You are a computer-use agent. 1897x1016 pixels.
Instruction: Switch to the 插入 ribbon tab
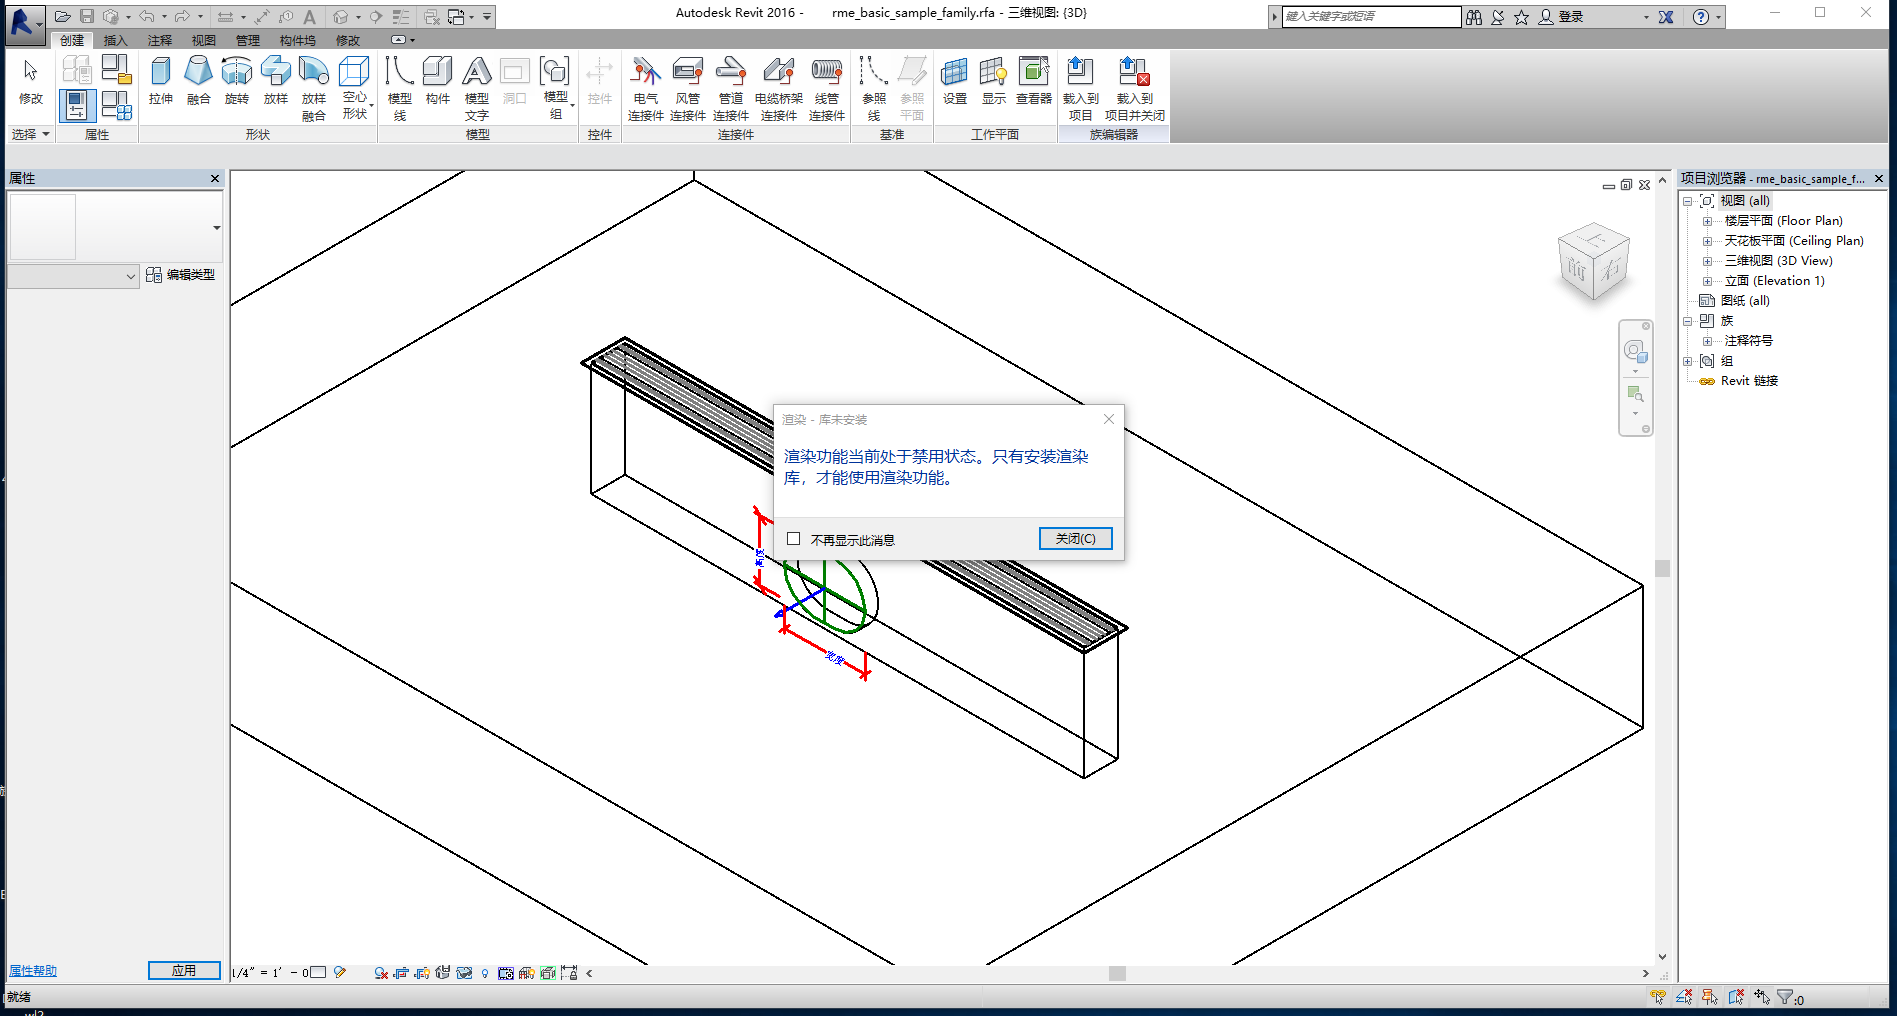pos(114,40)
